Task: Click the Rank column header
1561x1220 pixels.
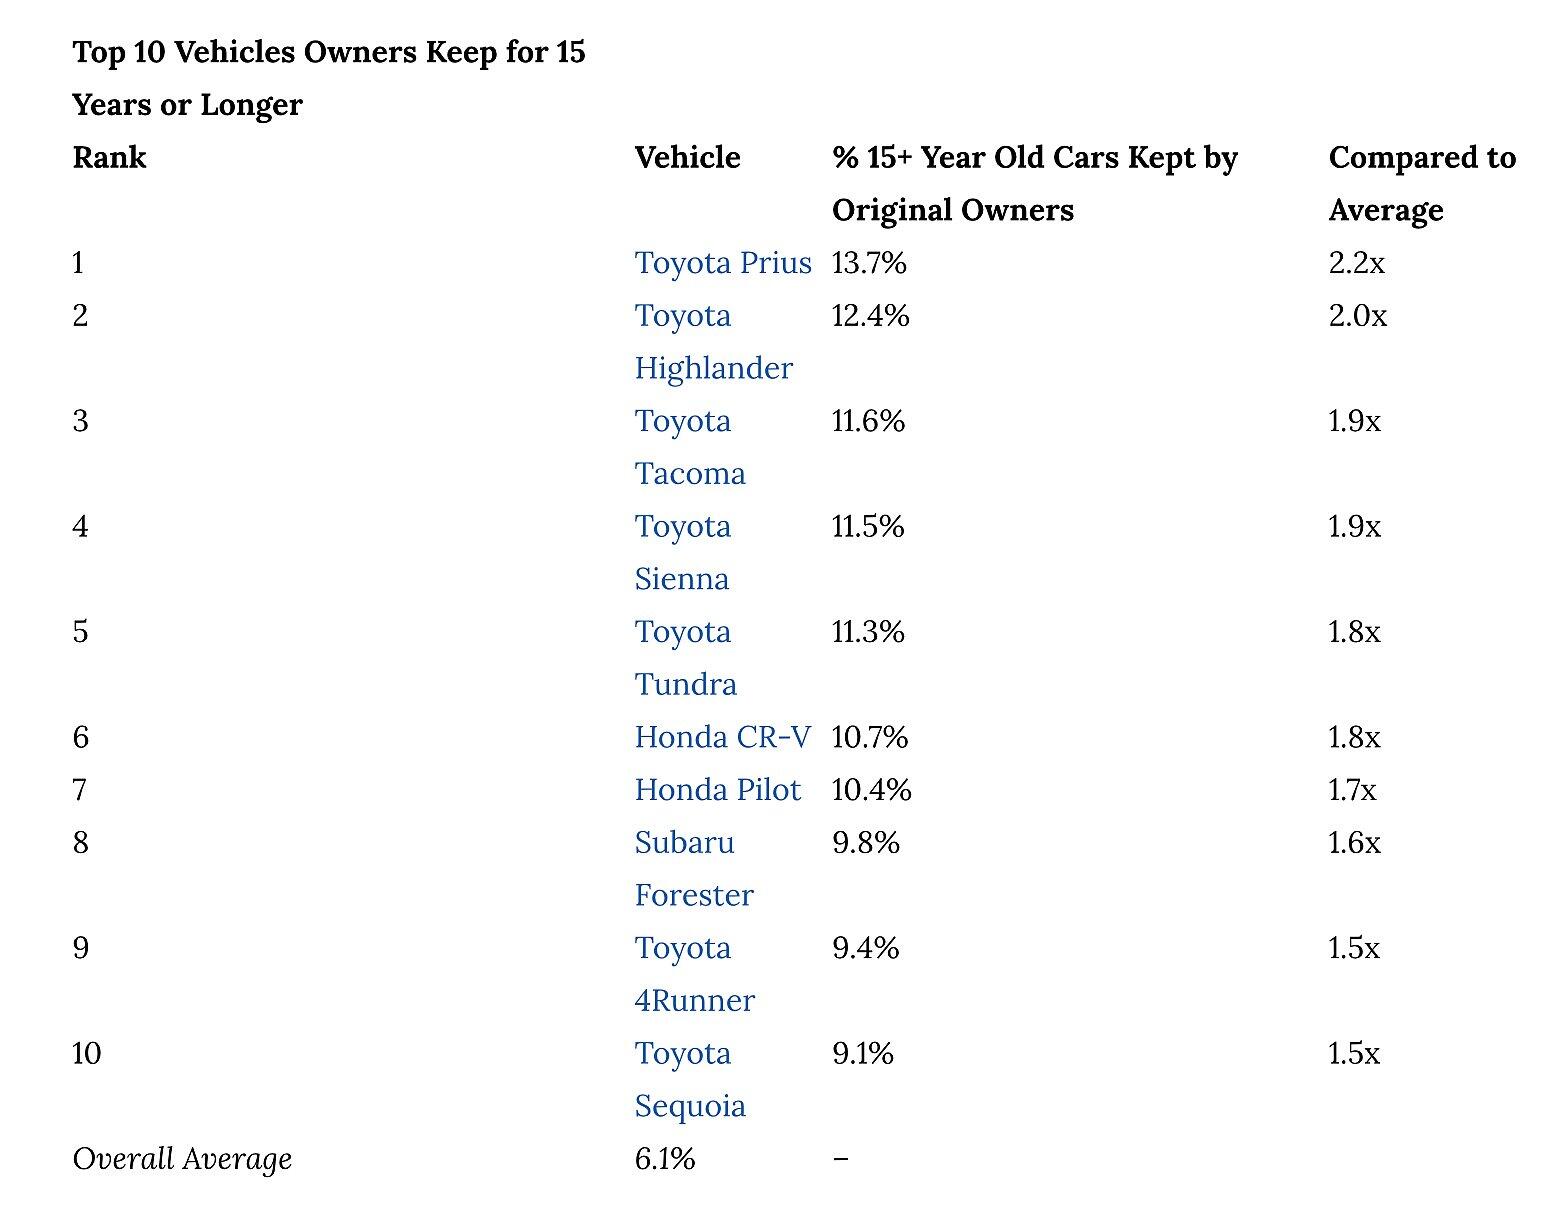Action: click(x=109, y=158)
